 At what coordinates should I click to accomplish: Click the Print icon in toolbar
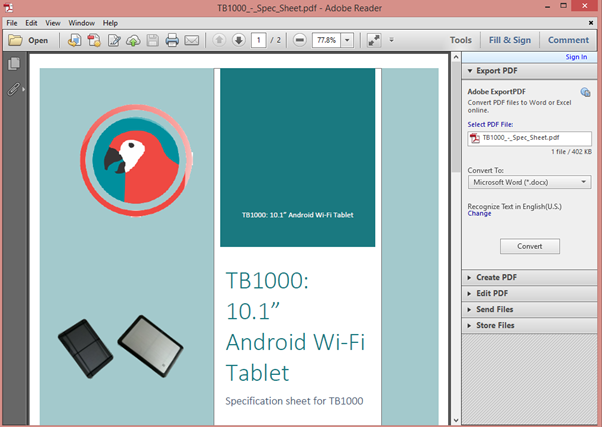(x=172, y=41)
